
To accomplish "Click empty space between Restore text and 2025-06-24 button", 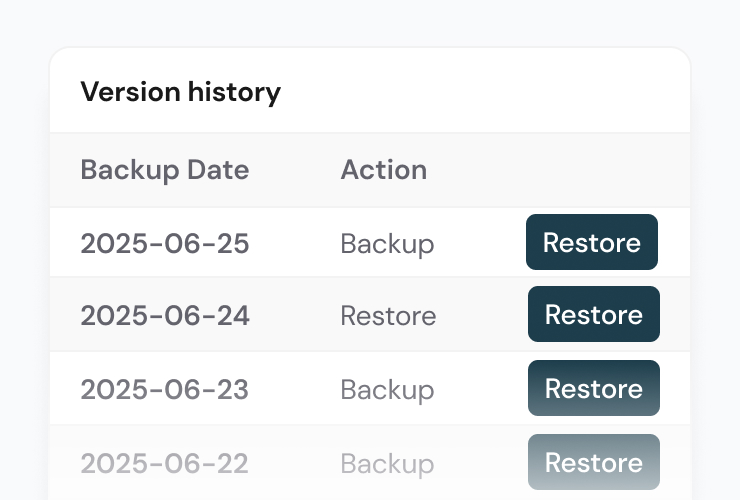I will tap(482, 316).
